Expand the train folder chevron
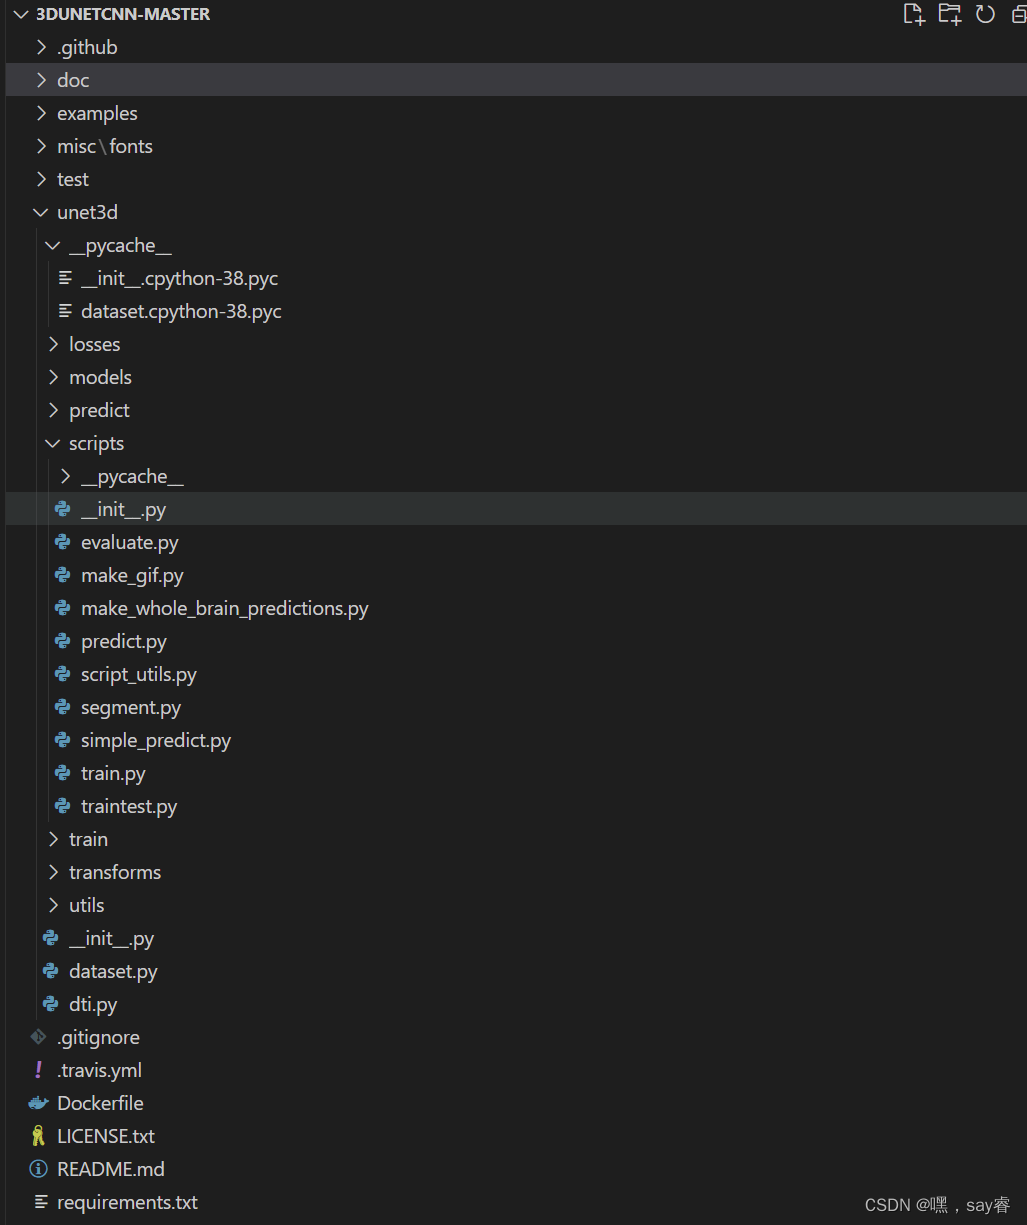This screenshot has width=1027, height=1225. 53,839
